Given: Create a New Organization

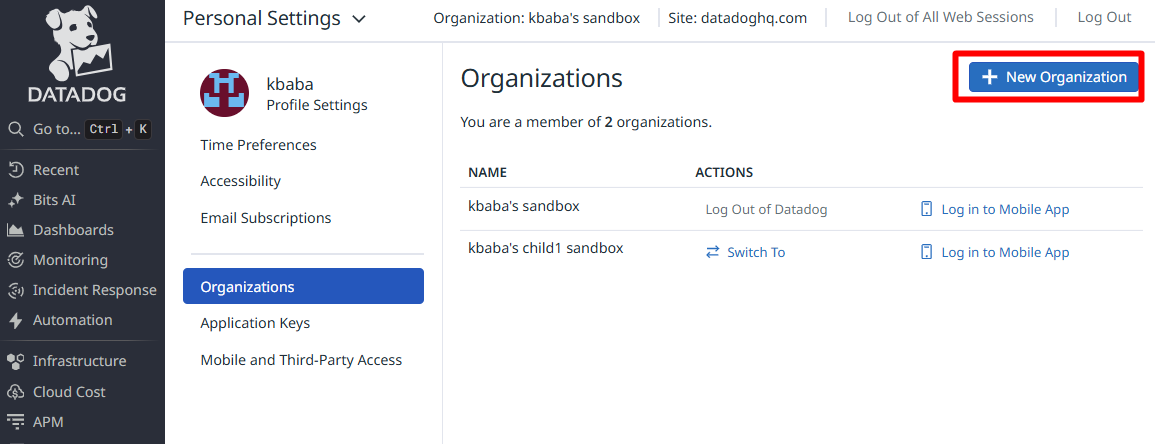Looking at the screenshot, I should 1054,77.
